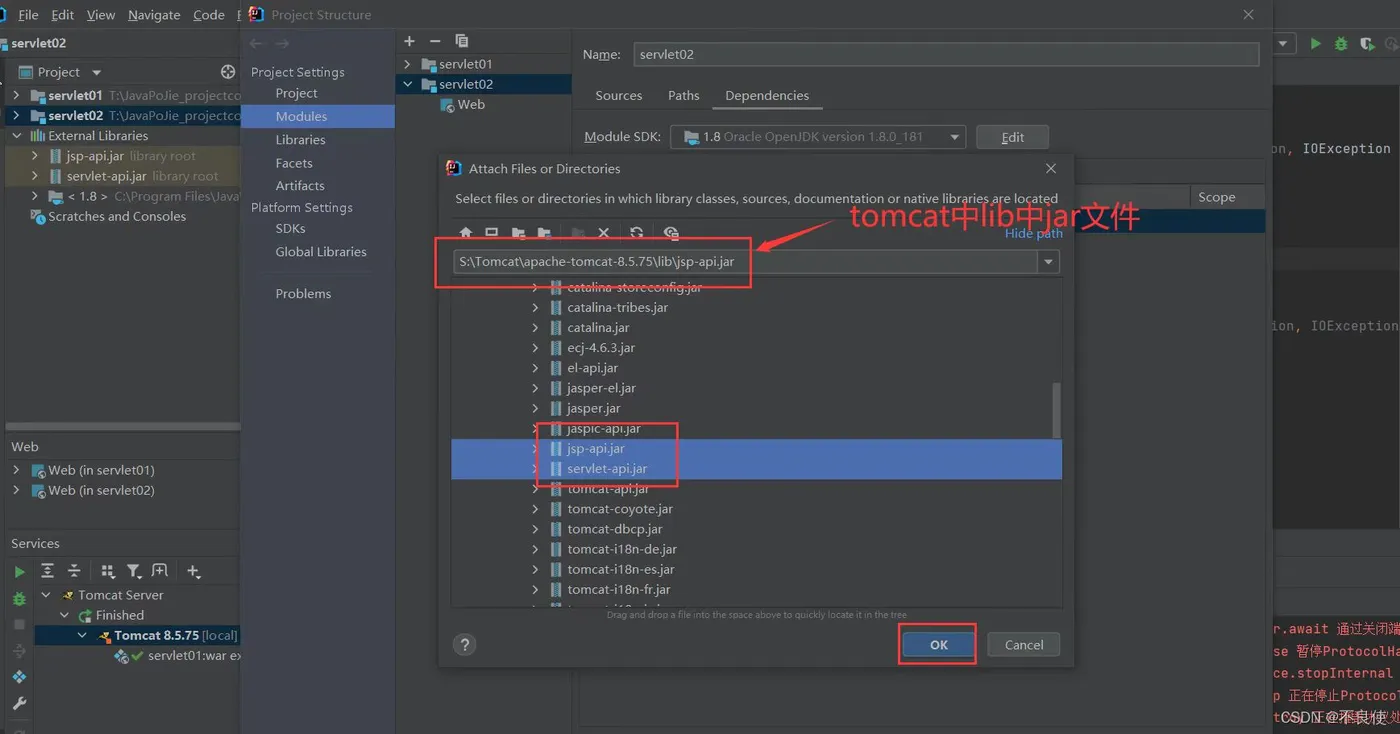Copy selected module in Project Structure
Viewport: 1400px width, 734px height.
pyautogui.click(x=461, y=41)
